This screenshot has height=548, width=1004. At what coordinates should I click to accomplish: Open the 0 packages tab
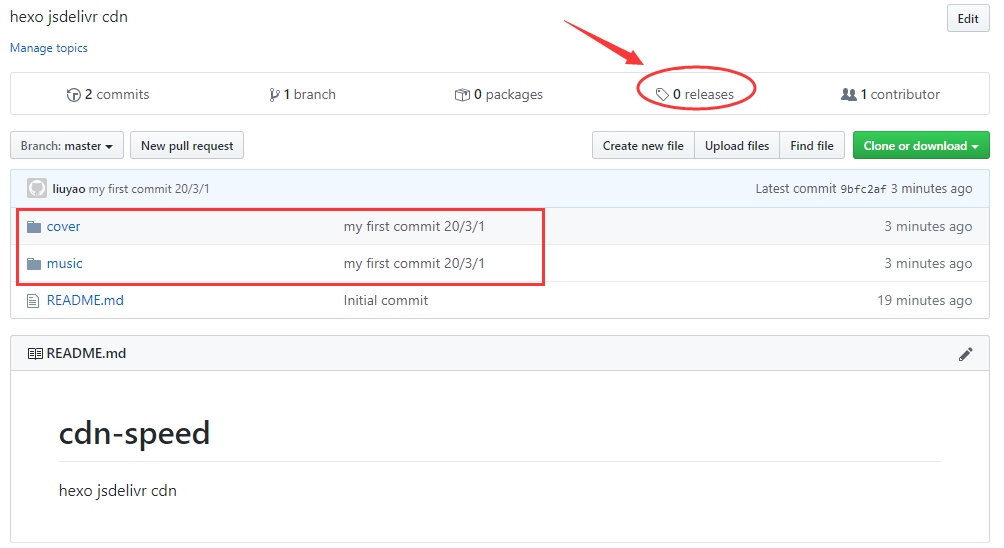(x=499, y=95)
